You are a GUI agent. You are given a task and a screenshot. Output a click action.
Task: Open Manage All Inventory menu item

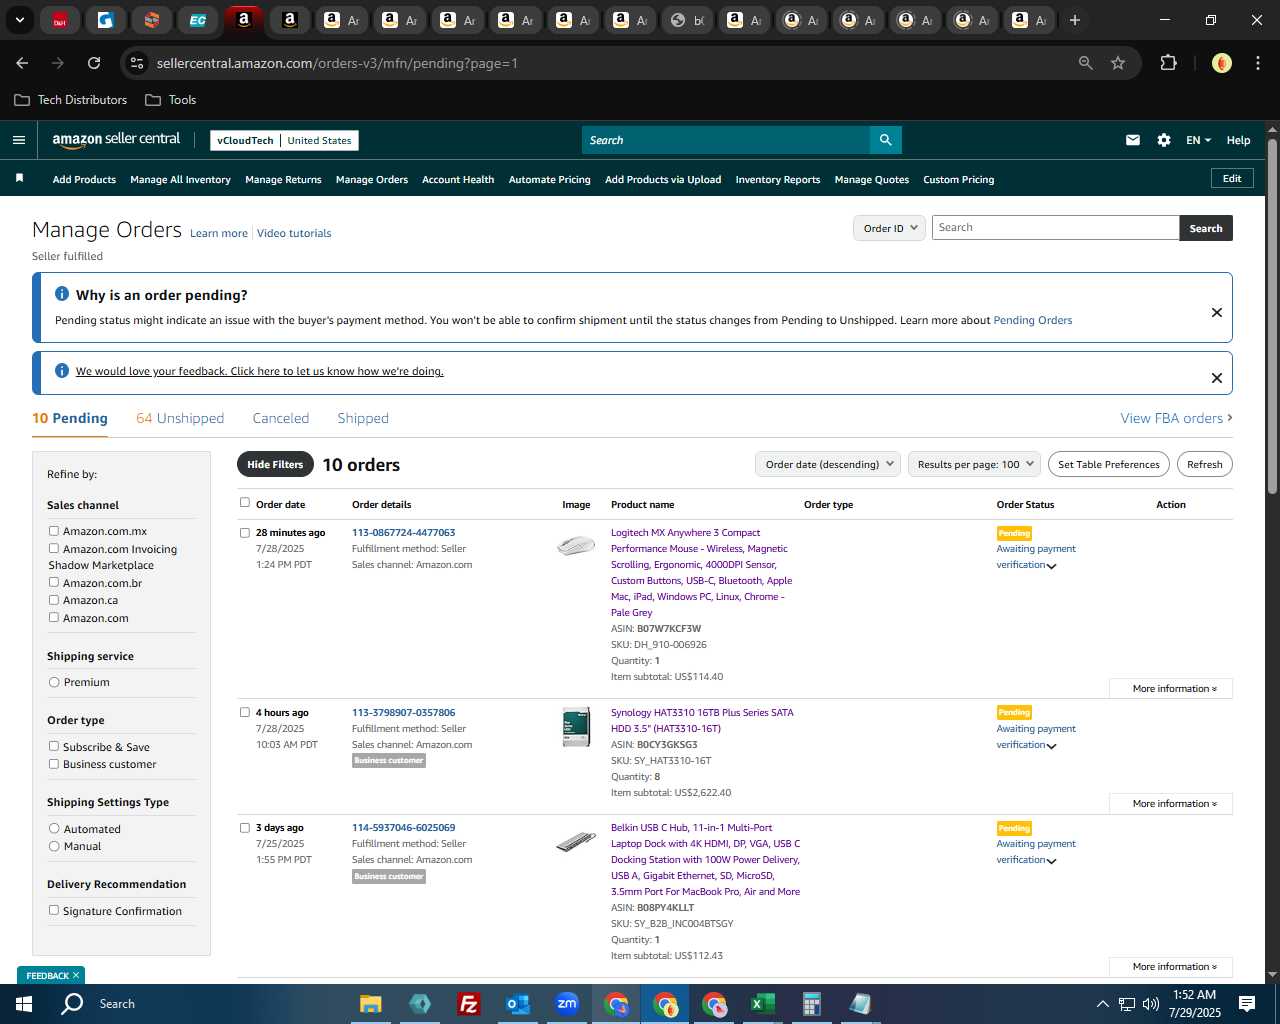tap(180, 180)
